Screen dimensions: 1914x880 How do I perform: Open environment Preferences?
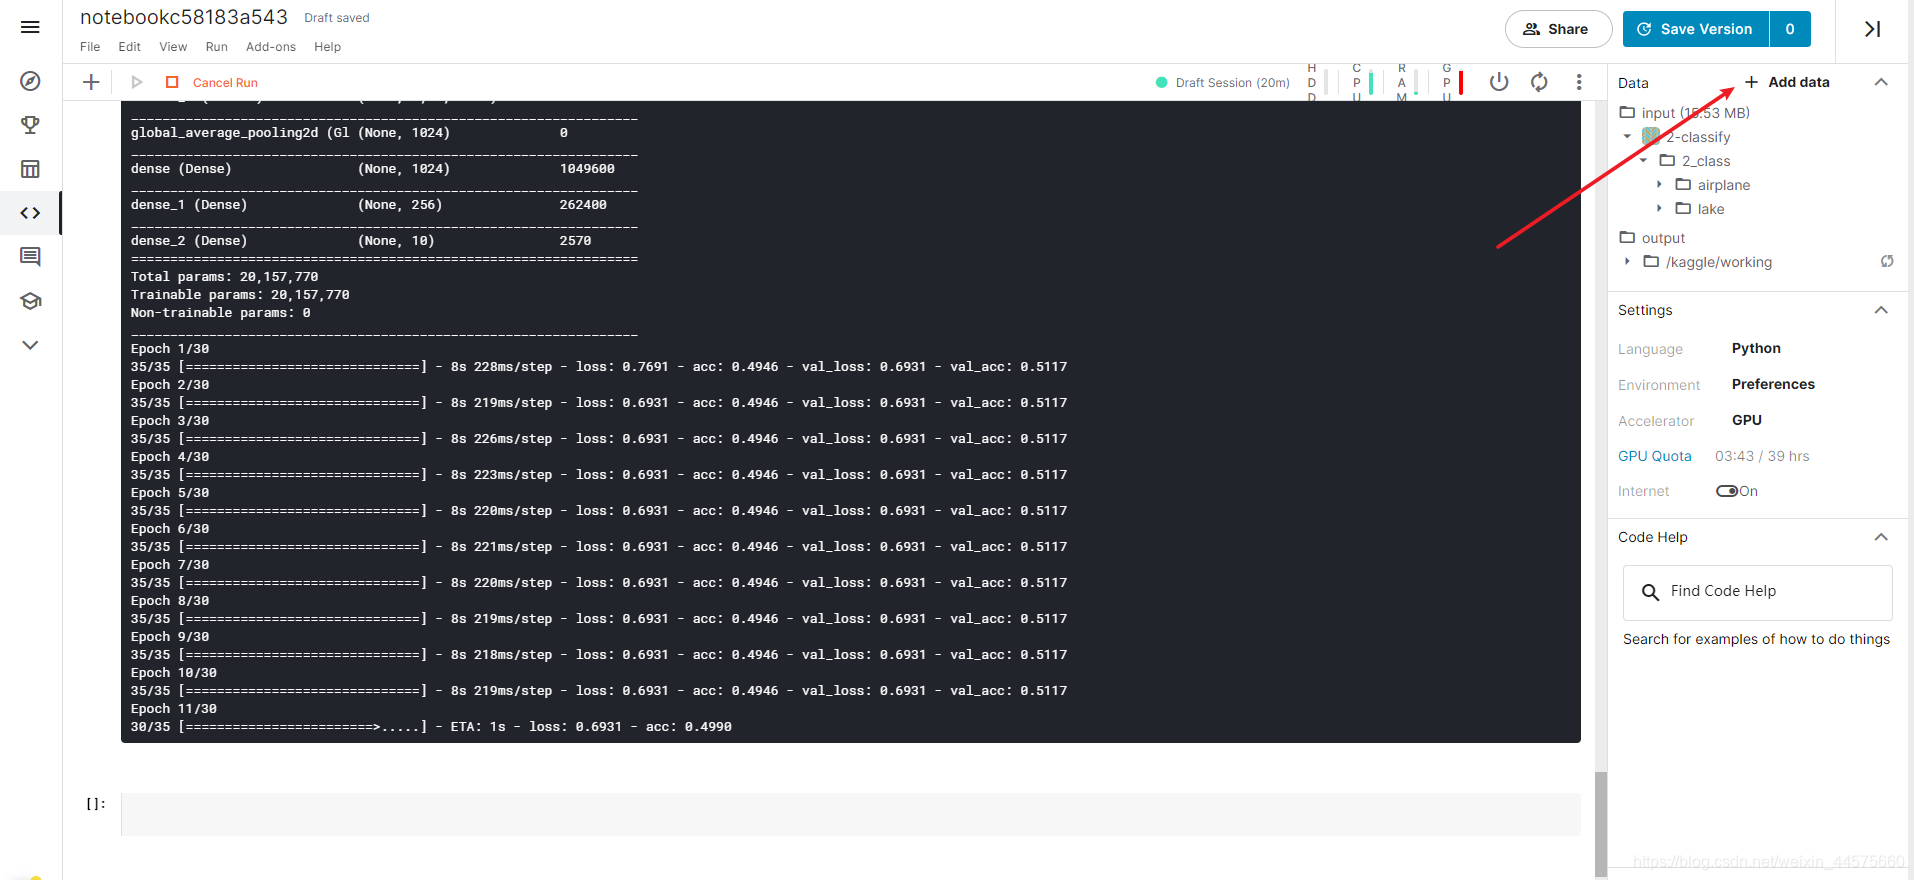point(1773,385)
